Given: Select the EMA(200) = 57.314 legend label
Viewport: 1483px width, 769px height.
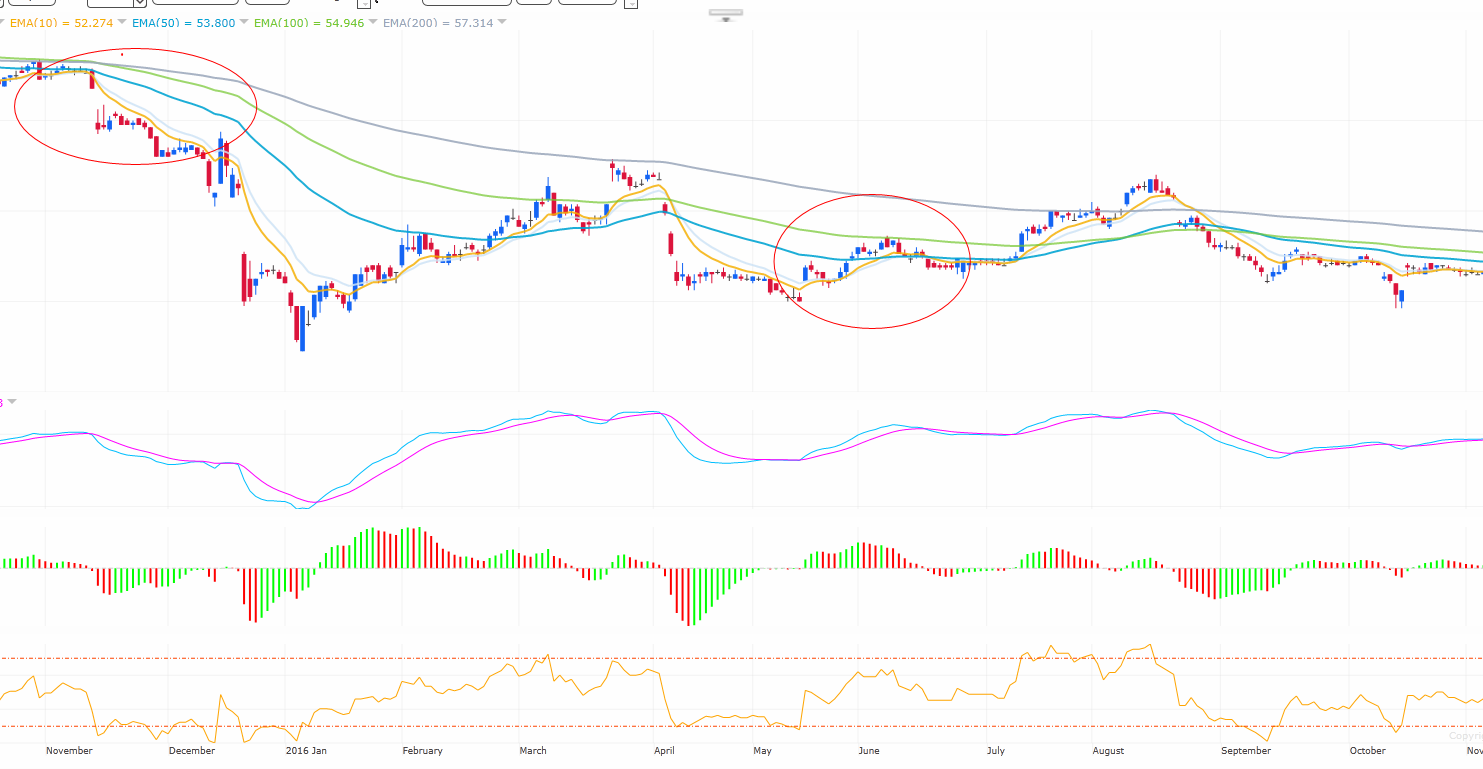Looking at the screenshot, I should pos(438,23).
